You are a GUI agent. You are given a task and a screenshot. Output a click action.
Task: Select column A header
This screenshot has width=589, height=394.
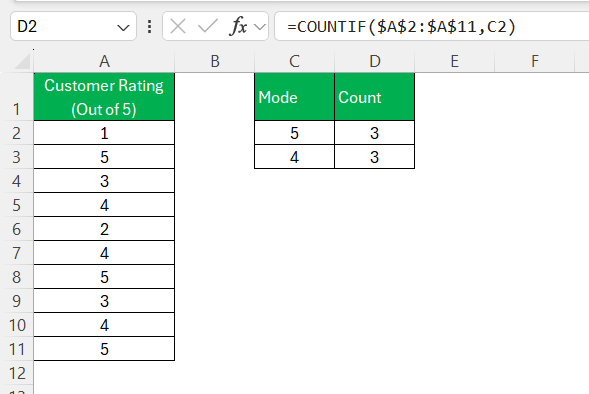pyautogui.click(x=104, y=61)
